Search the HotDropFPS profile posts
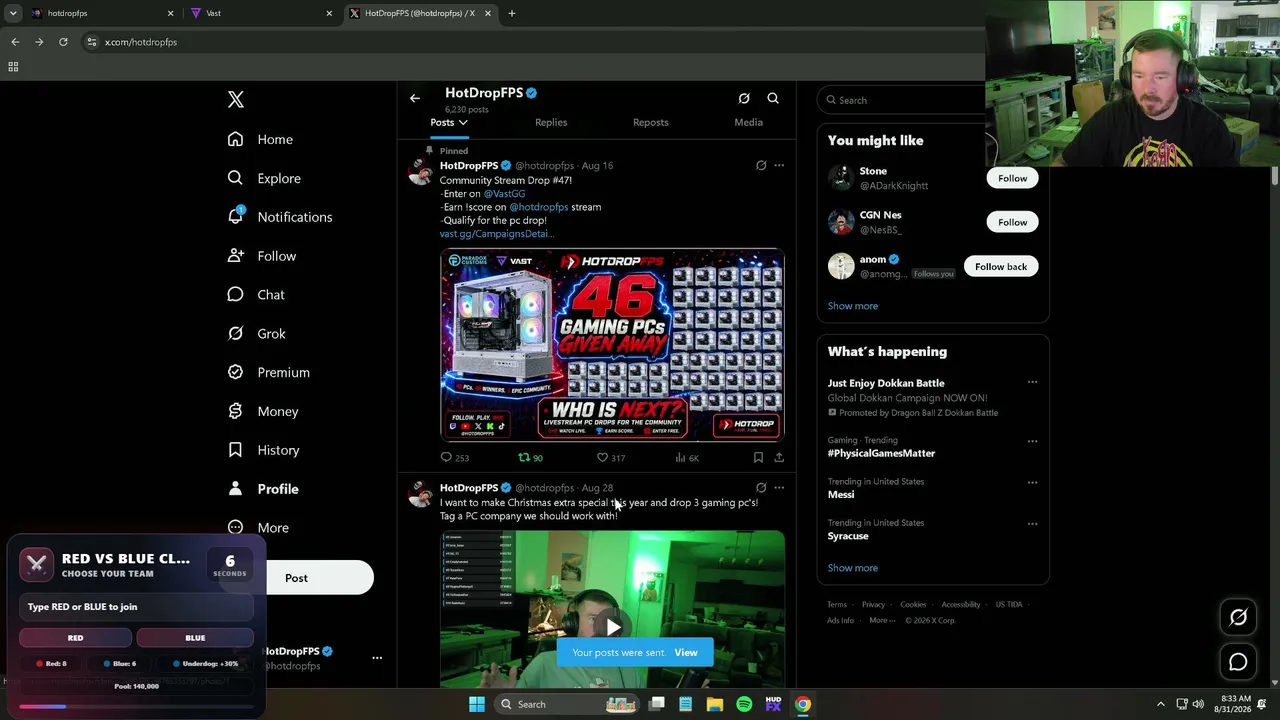Screen dimensions: 1280x720 pos(773,98)
